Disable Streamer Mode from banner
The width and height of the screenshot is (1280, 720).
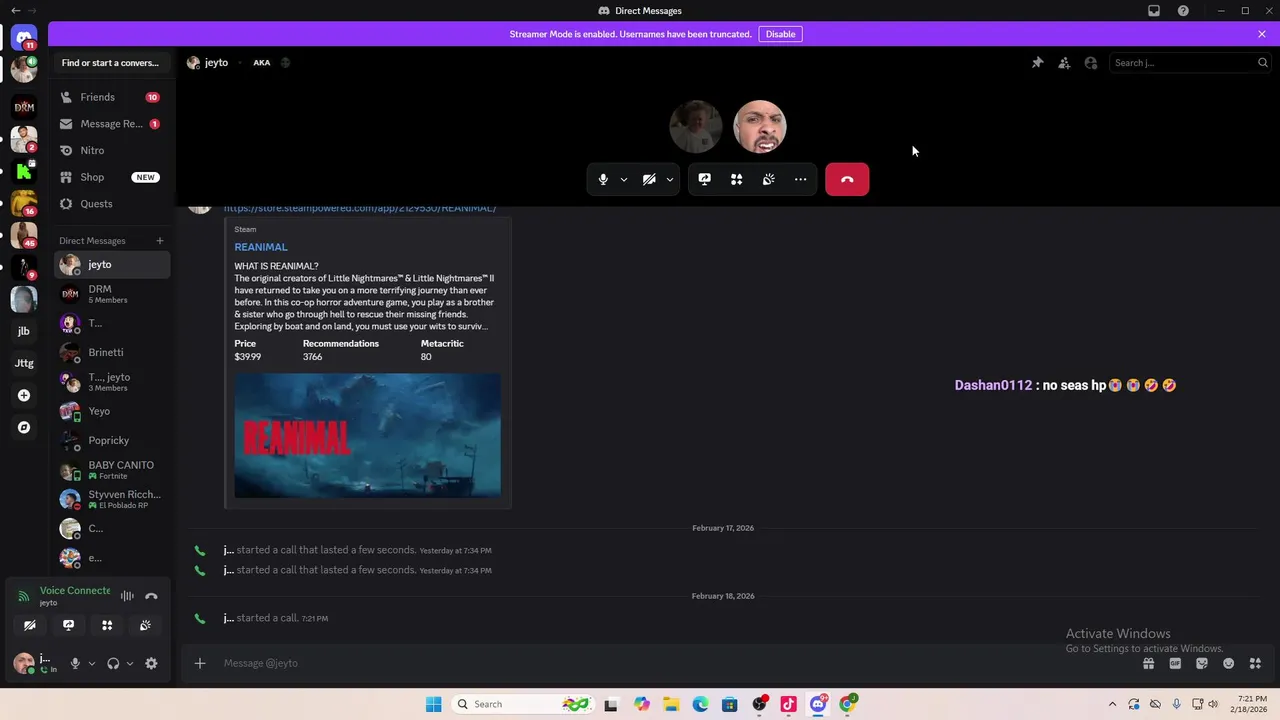tap(780, 34)
